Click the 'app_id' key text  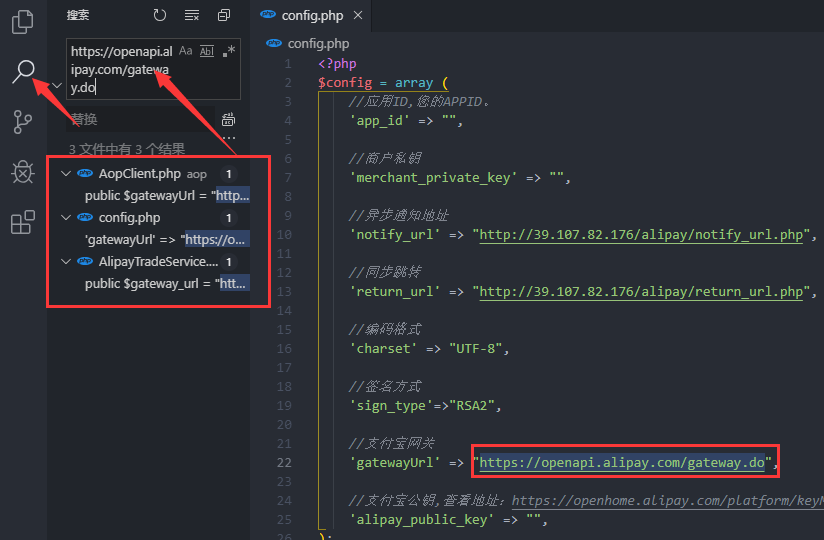(x=379, y=121)
